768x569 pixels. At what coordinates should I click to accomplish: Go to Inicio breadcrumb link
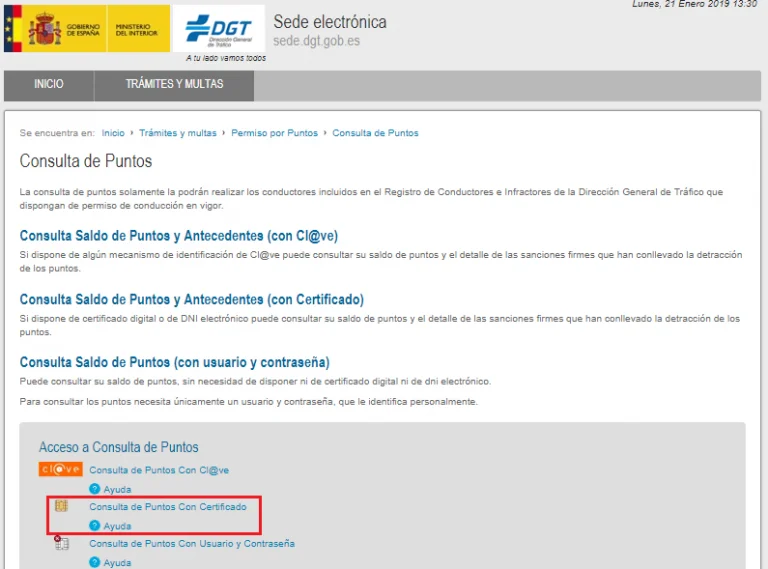(x=113, y=133)
